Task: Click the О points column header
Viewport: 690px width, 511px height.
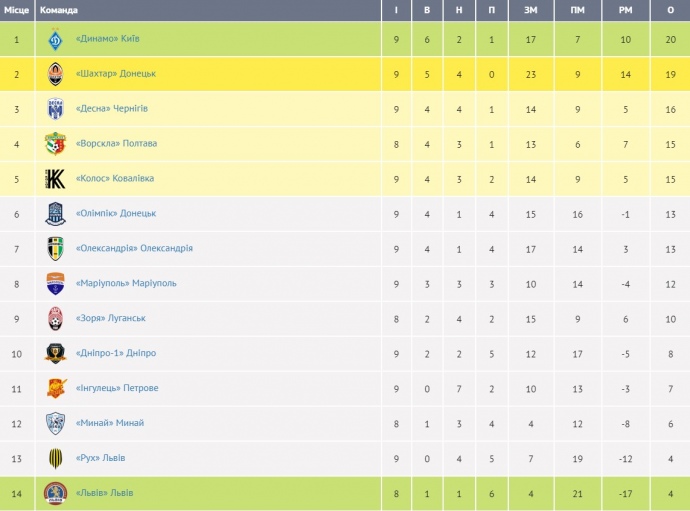Action: [670, 10]
